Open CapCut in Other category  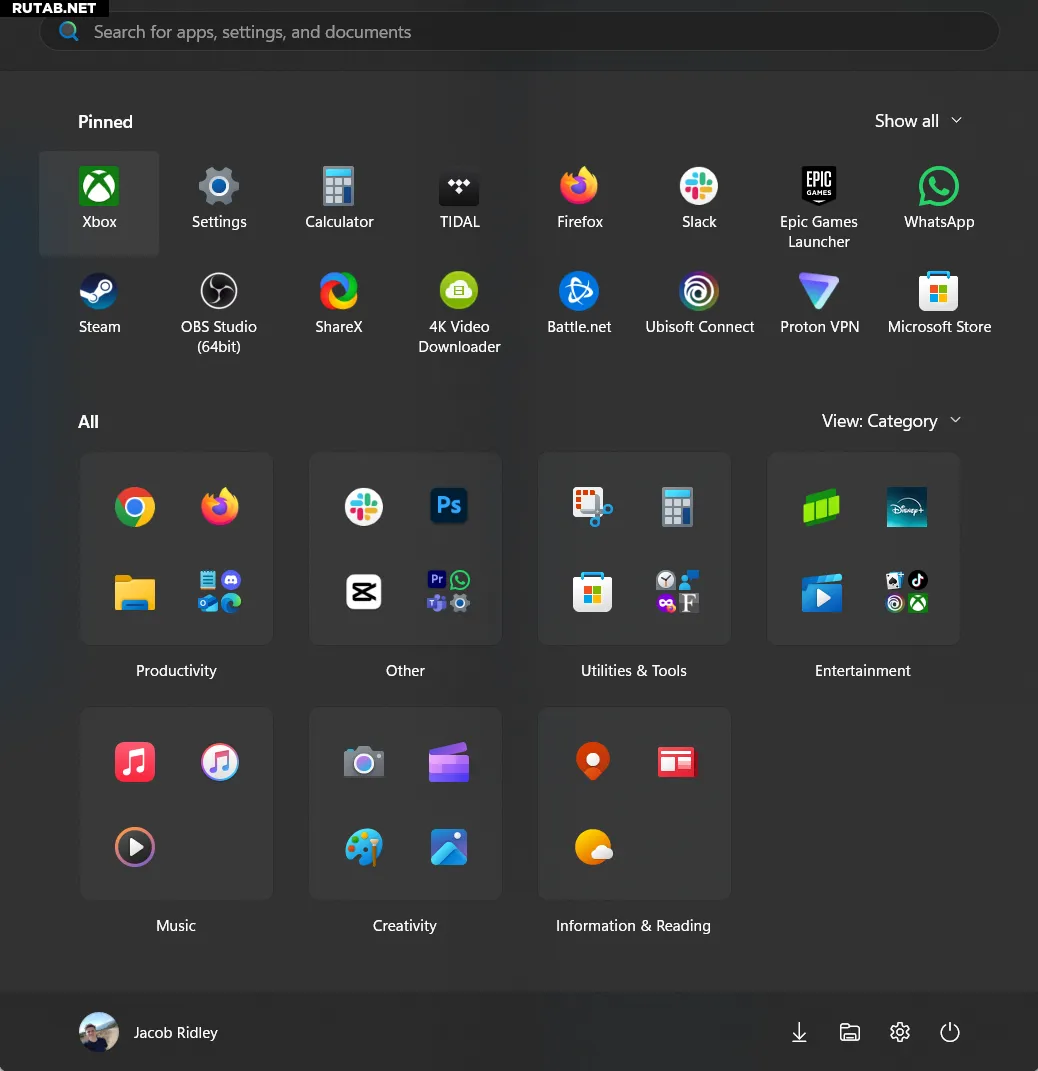coord(363,592)
